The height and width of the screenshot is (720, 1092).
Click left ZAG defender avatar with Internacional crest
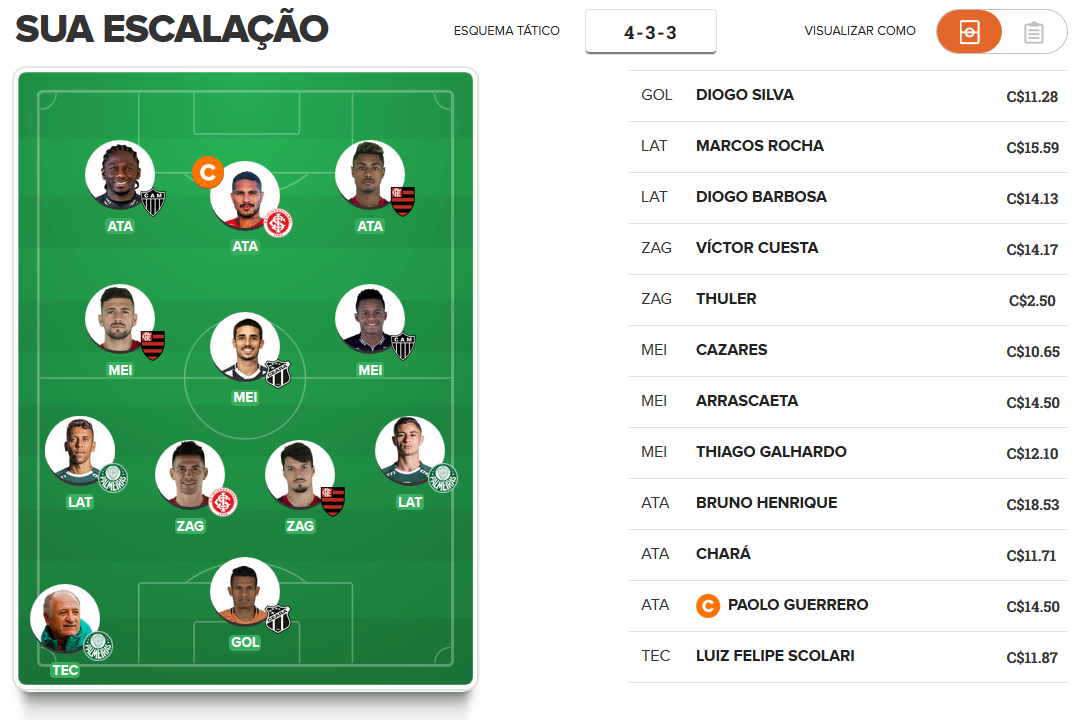pos(189,474)
